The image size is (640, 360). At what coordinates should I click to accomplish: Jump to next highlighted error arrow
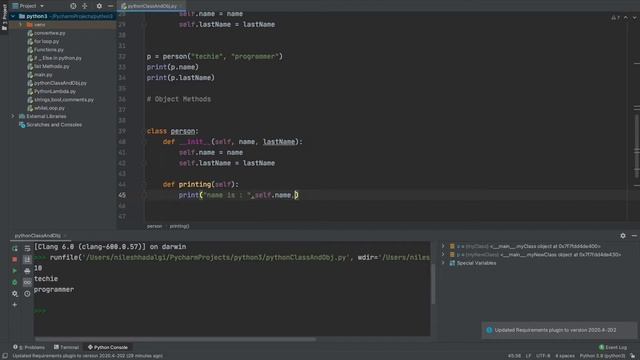pos(634,18)
